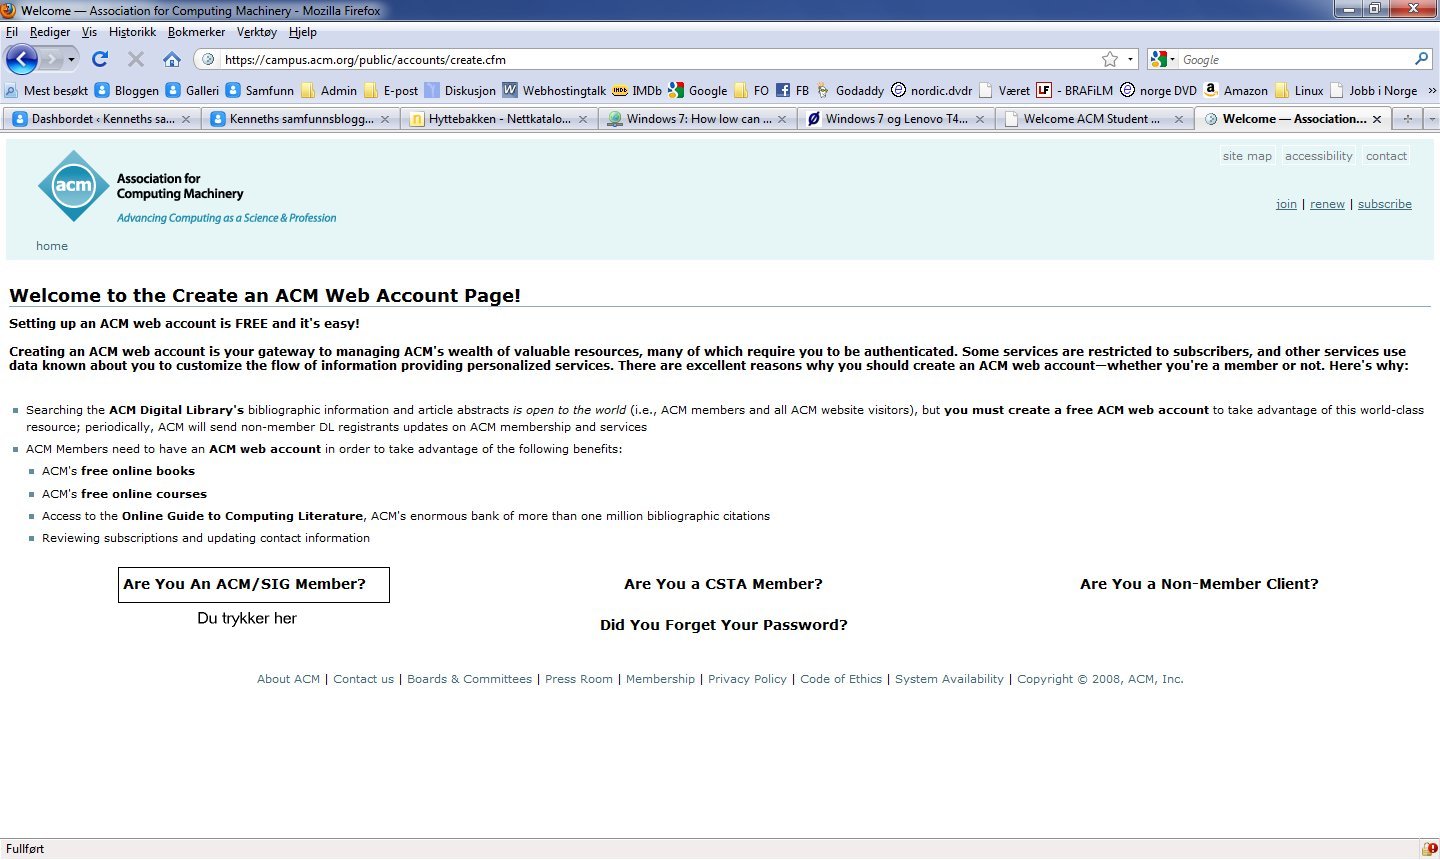Open the Jobb i Norge bookmark
1440x860 pixels.
pyautogui.click(x=1374, y=90)
